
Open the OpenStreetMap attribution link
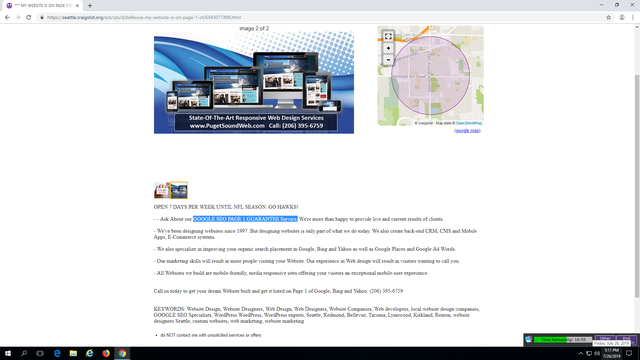point(469,123)
